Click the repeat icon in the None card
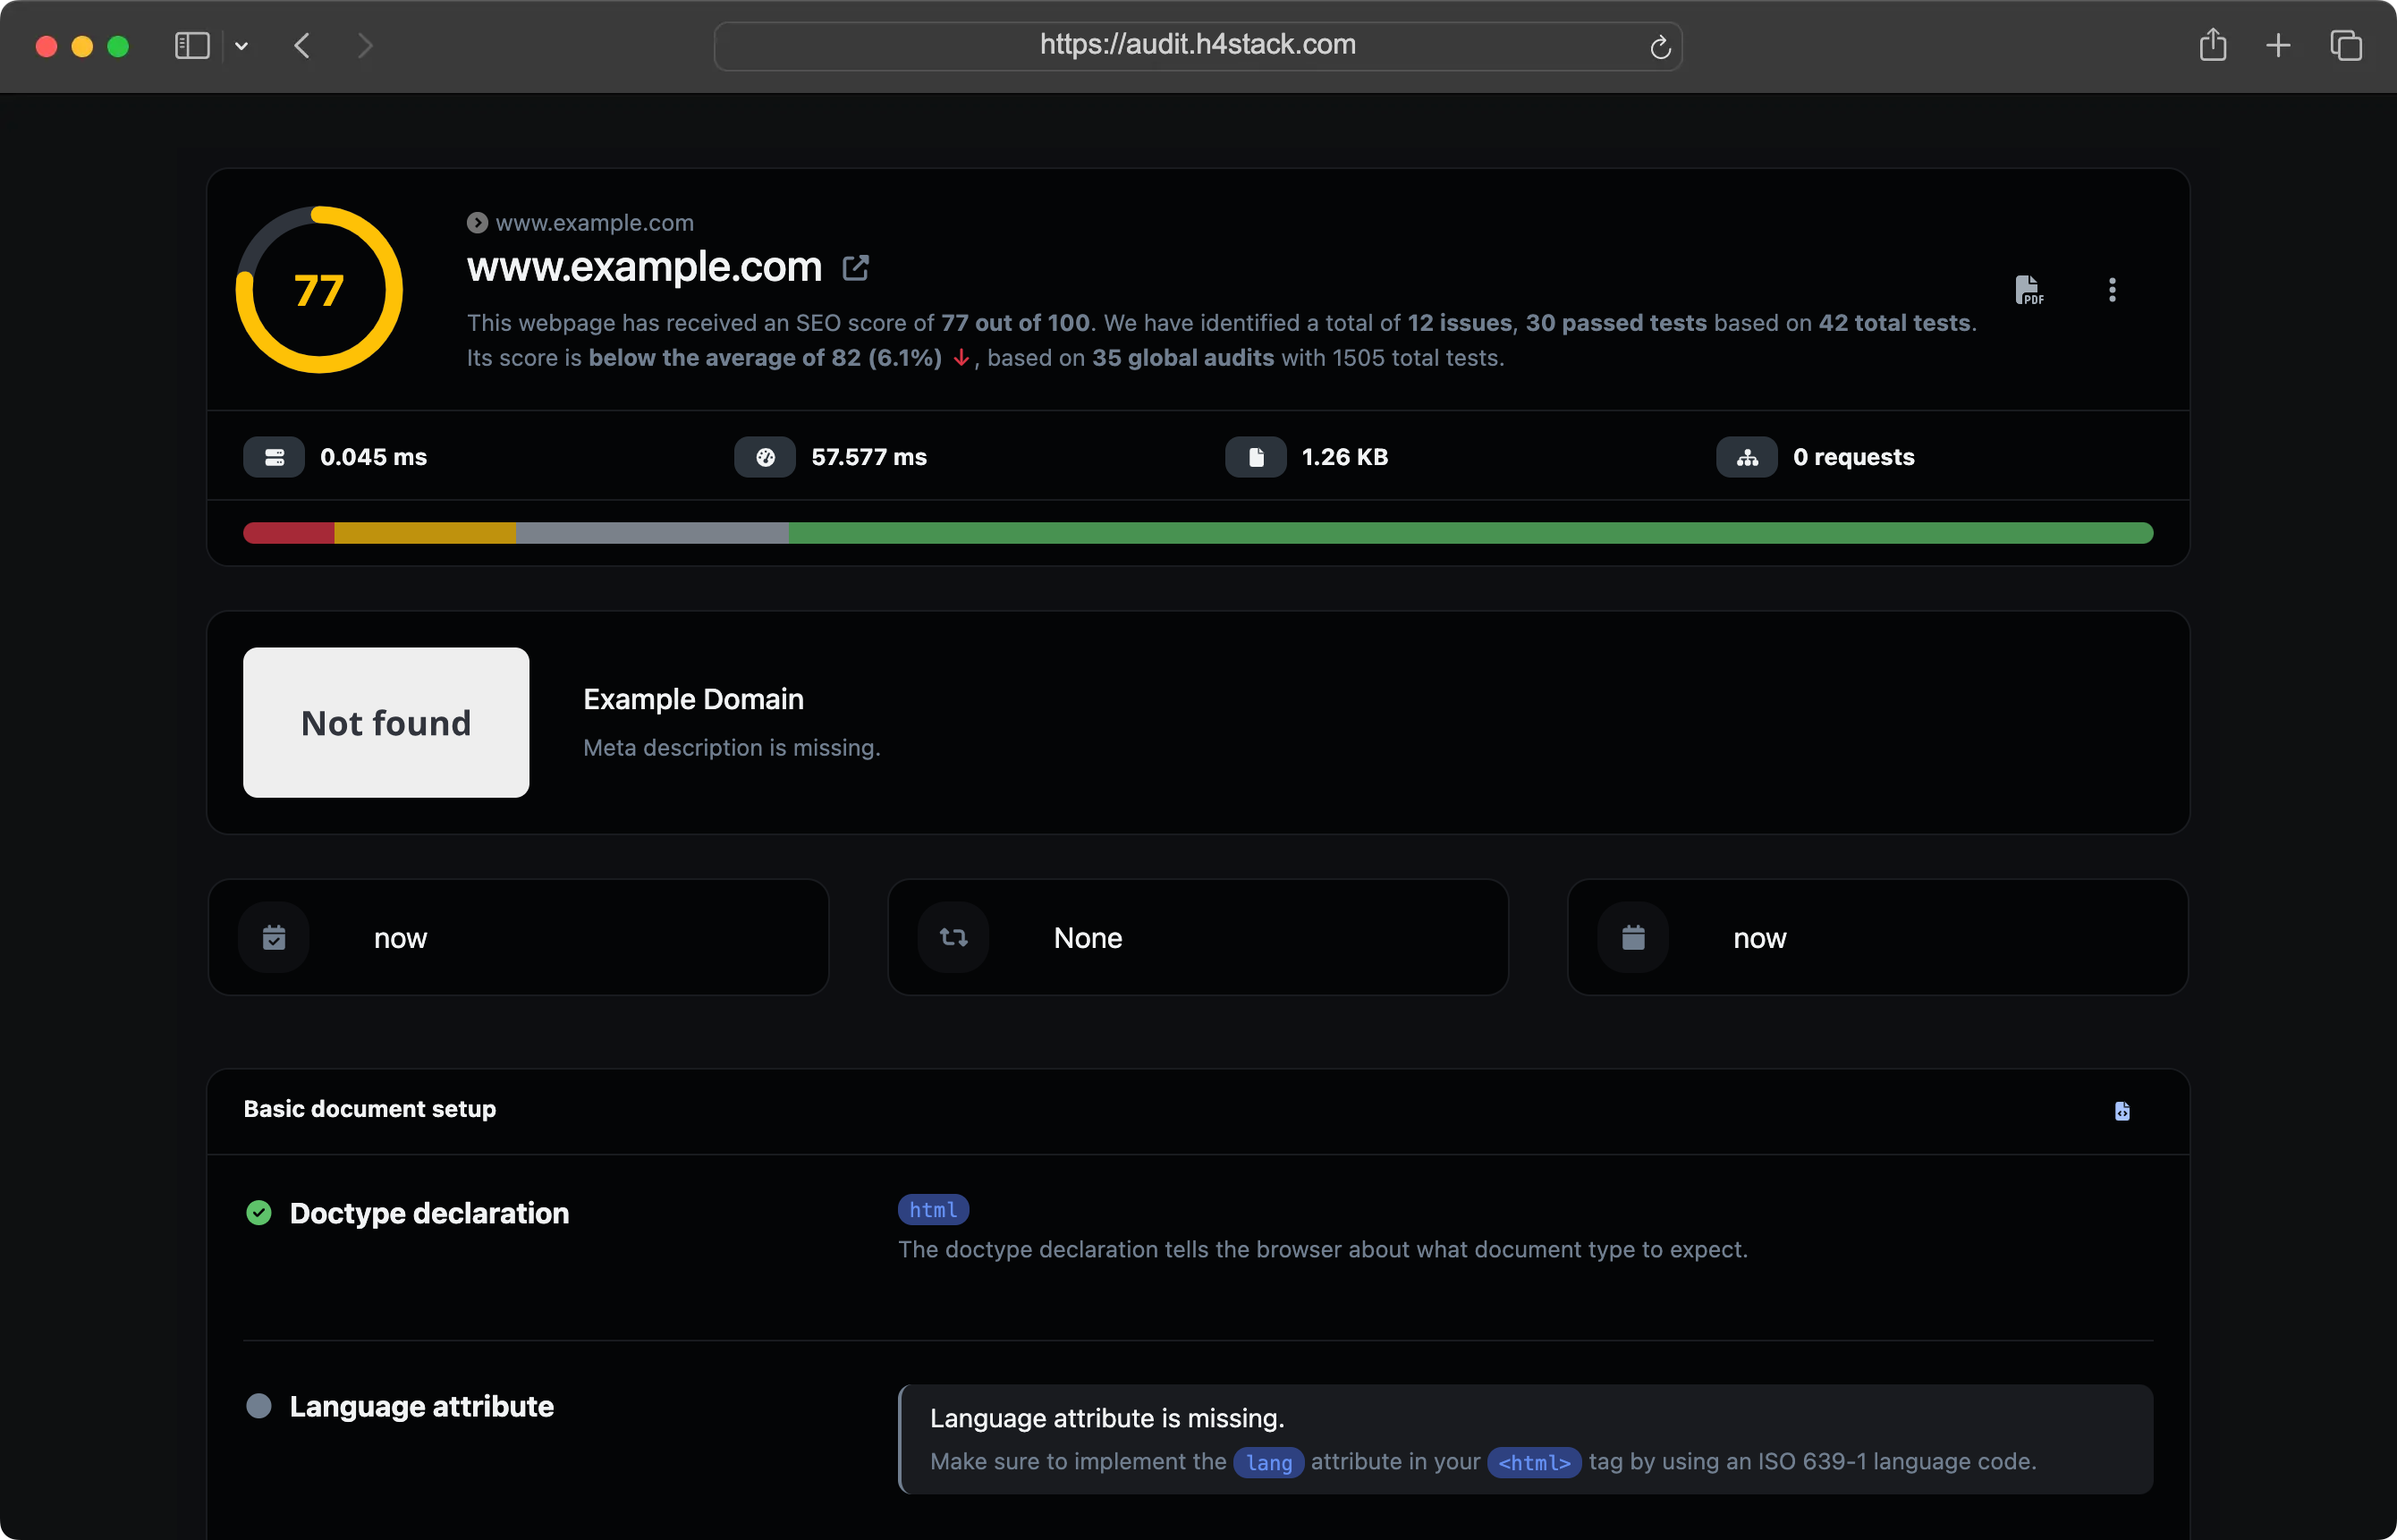Image resolution: width=2397 pixels, height=1540 pixels. coord(953,937)
